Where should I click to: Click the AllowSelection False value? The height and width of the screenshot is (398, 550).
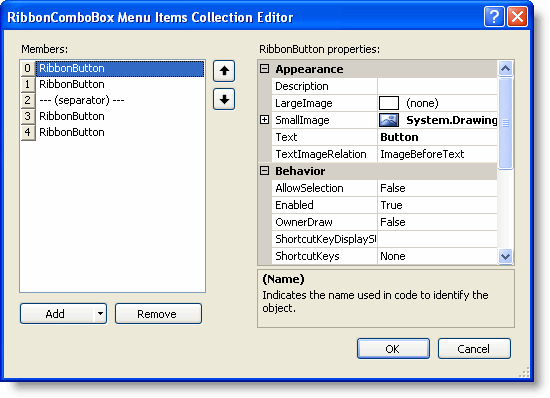point(437,188)
